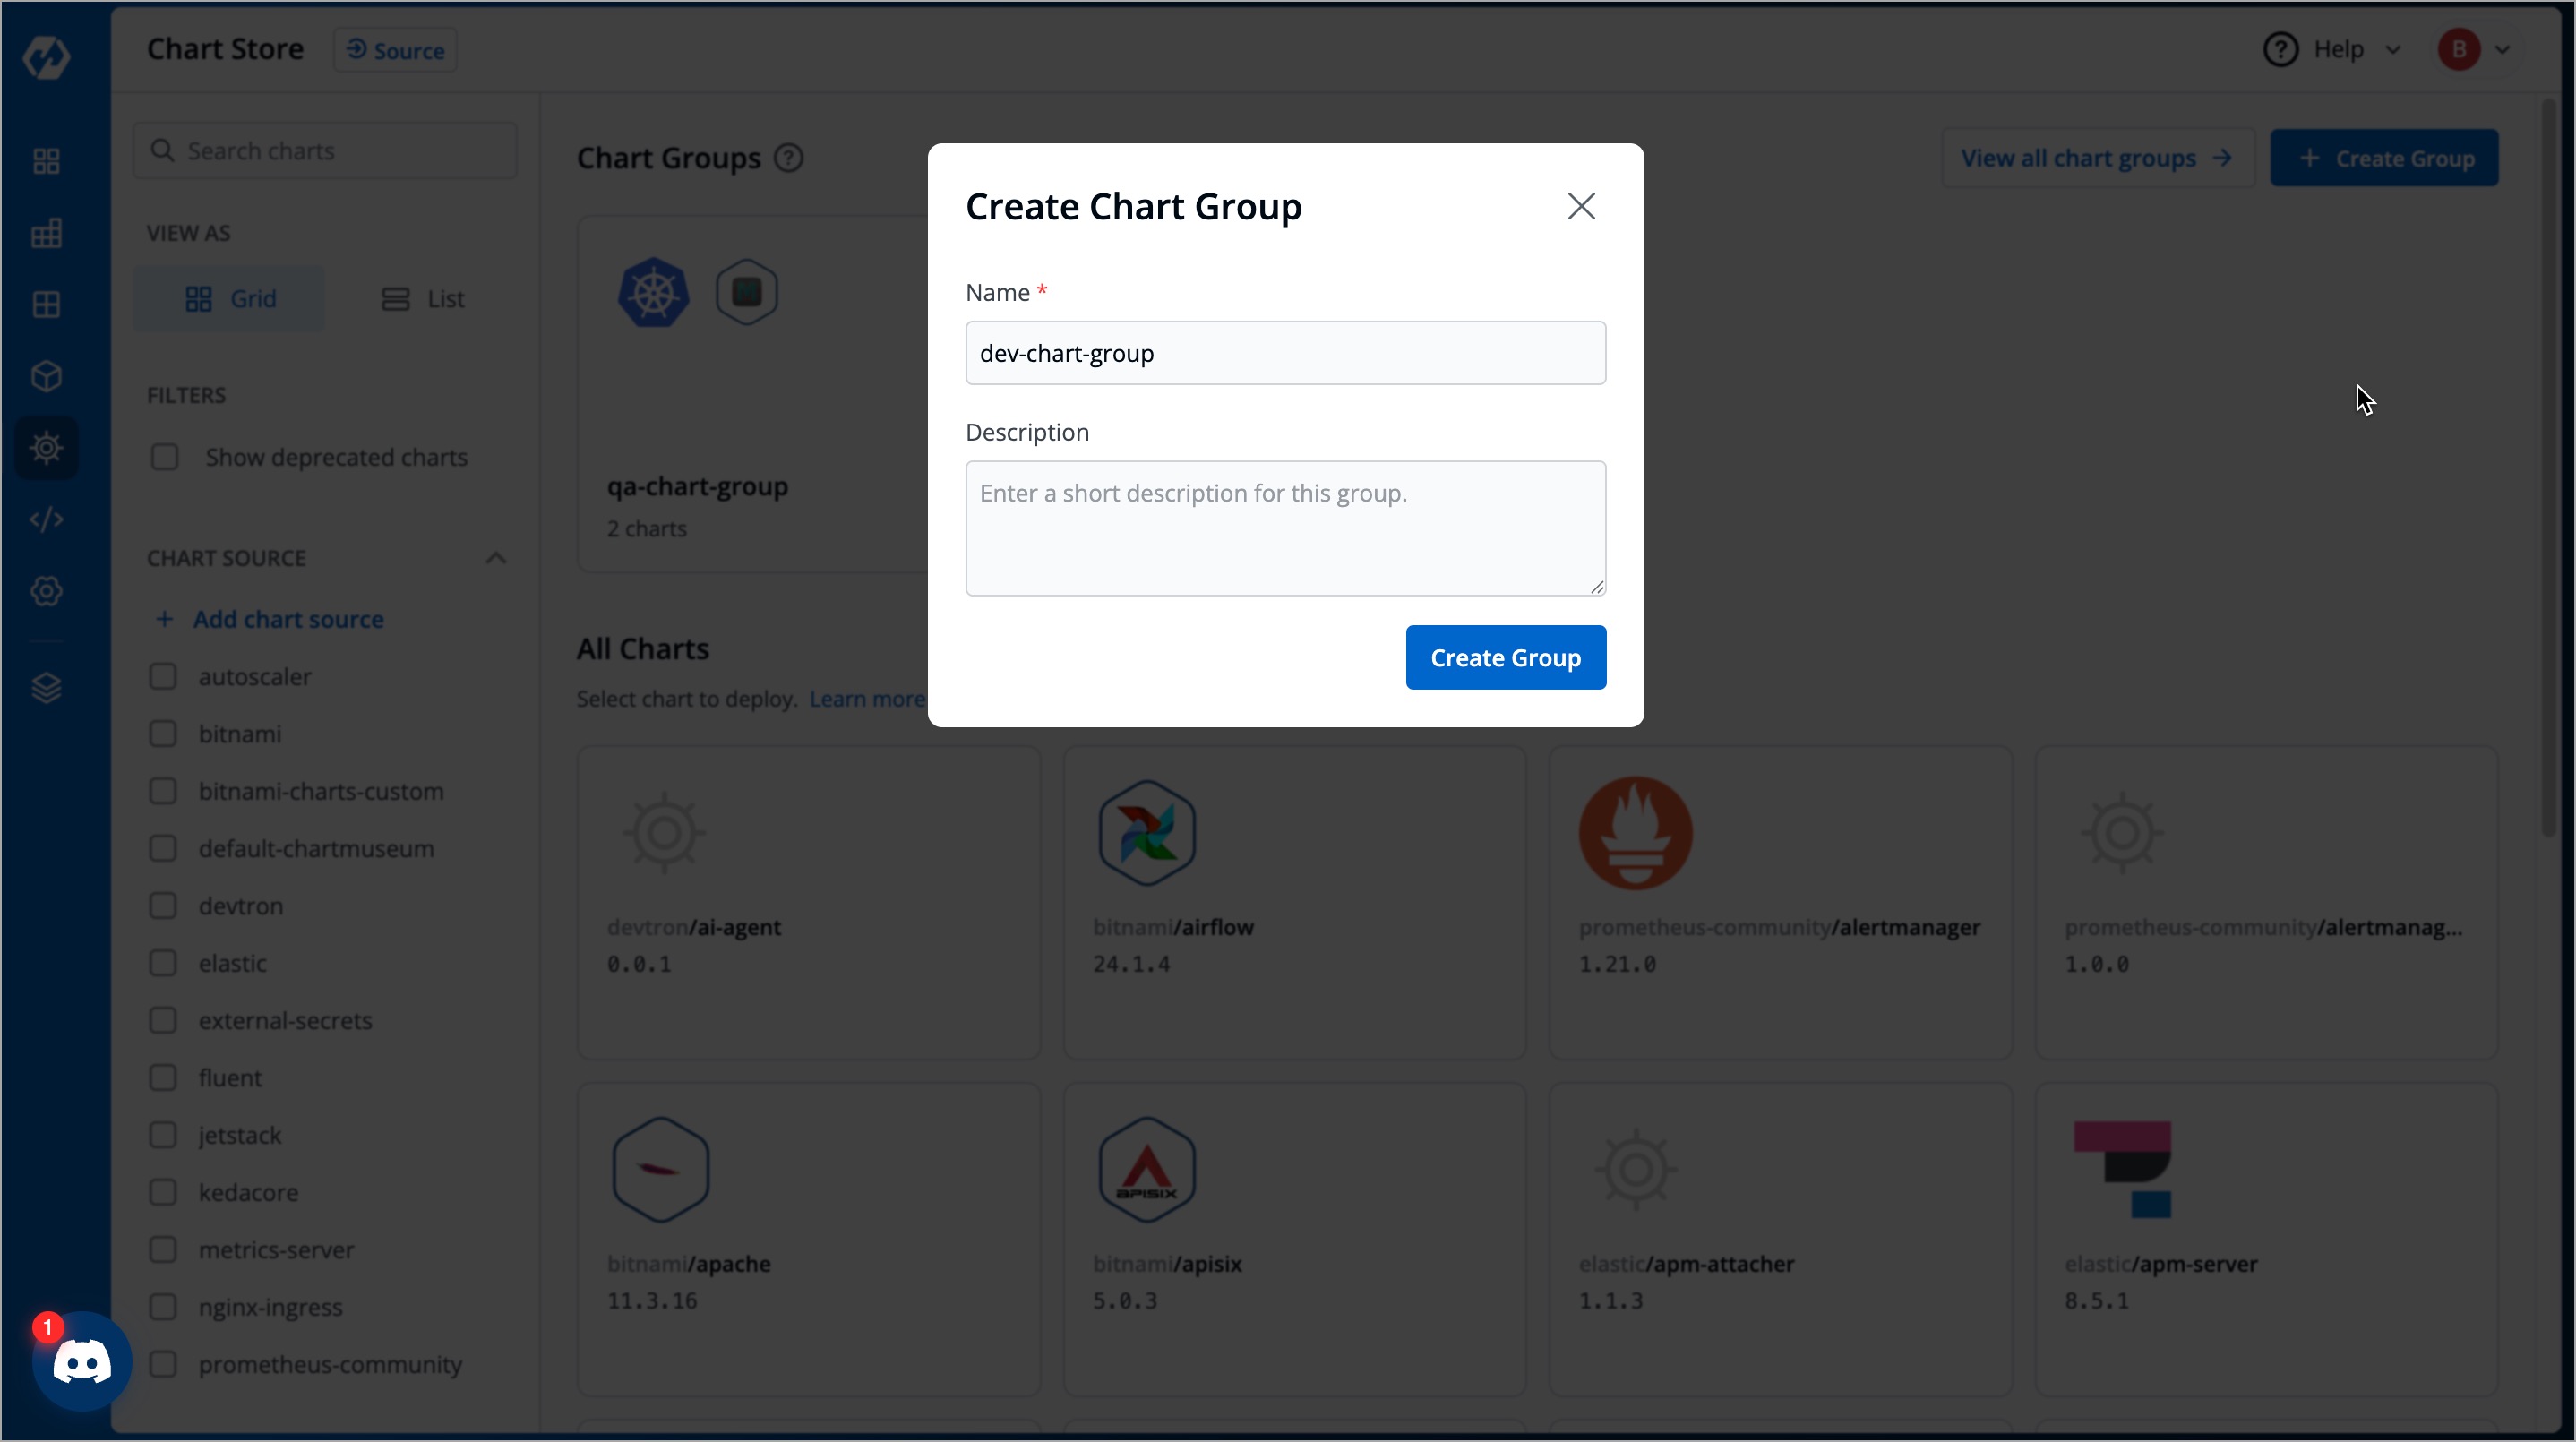The image size is (2576, 1442).
Task: Click the Stack Manager layers icon
Action: [45, 687]
